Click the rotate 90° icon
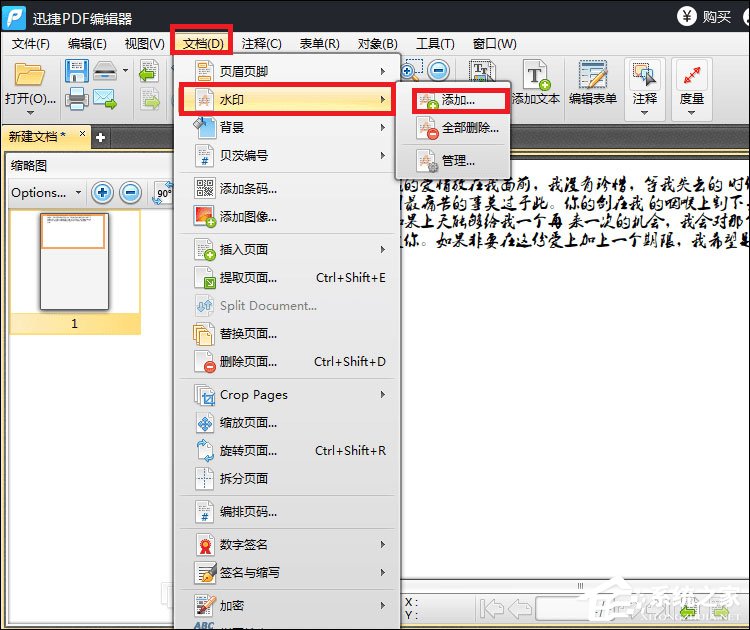Screen dimensions: 750x630 164,193
